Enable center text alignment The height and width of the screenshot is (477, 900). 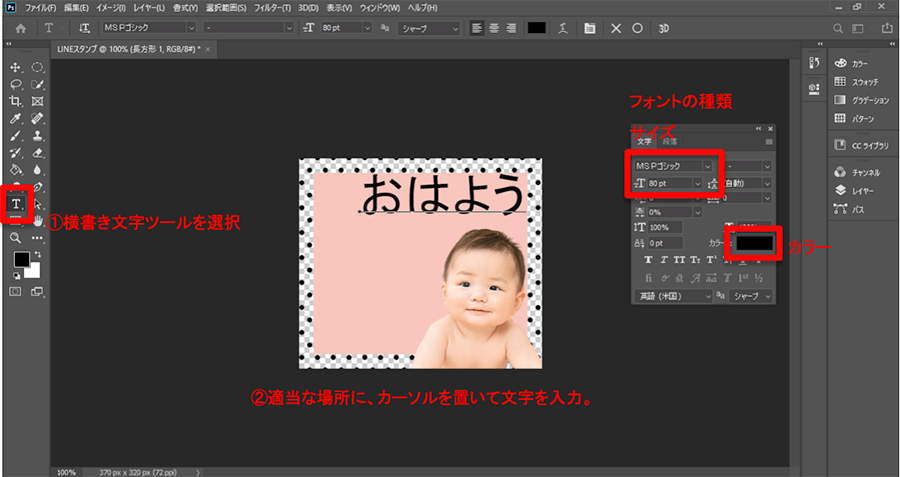point(492,28)
